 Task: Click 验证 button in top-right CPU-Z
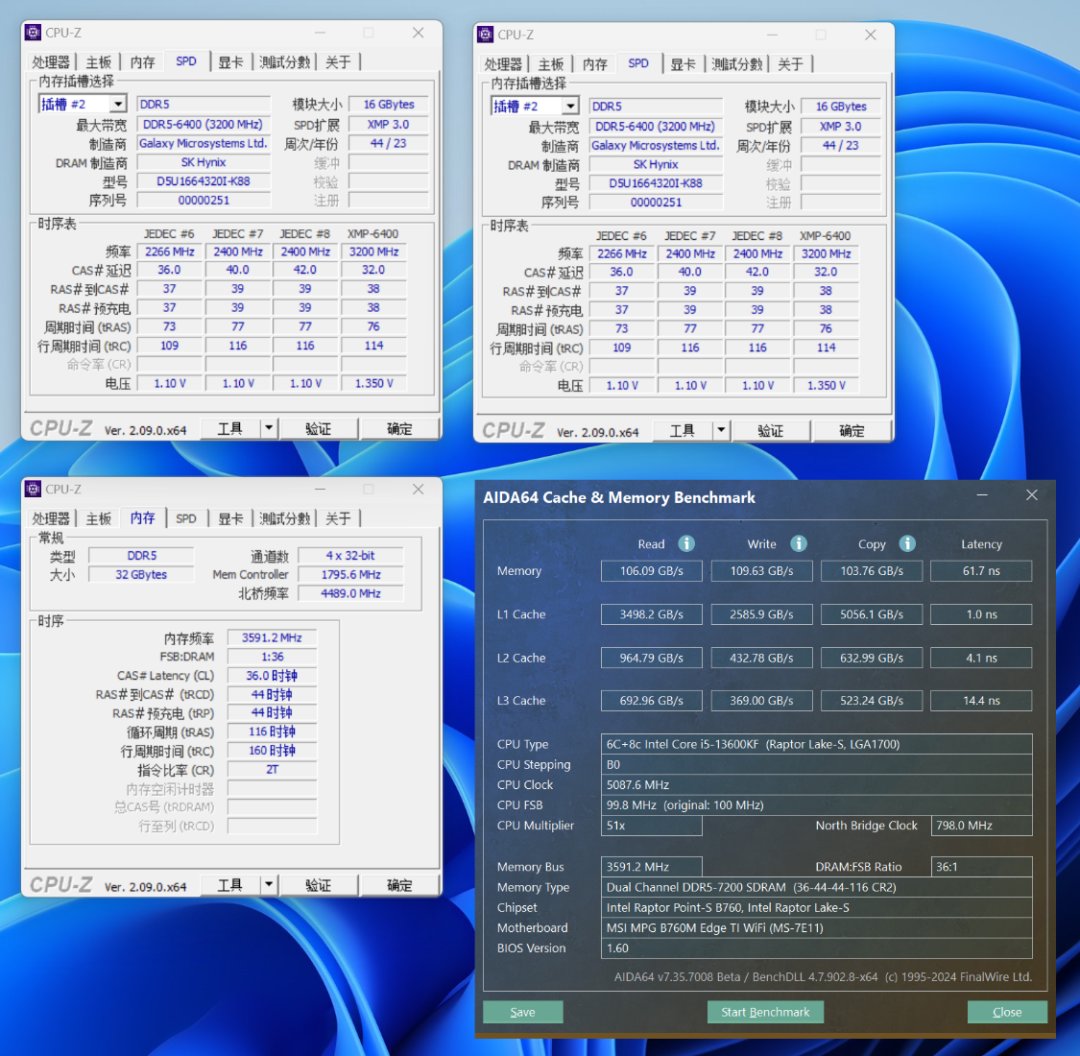[x=771, y=431]
